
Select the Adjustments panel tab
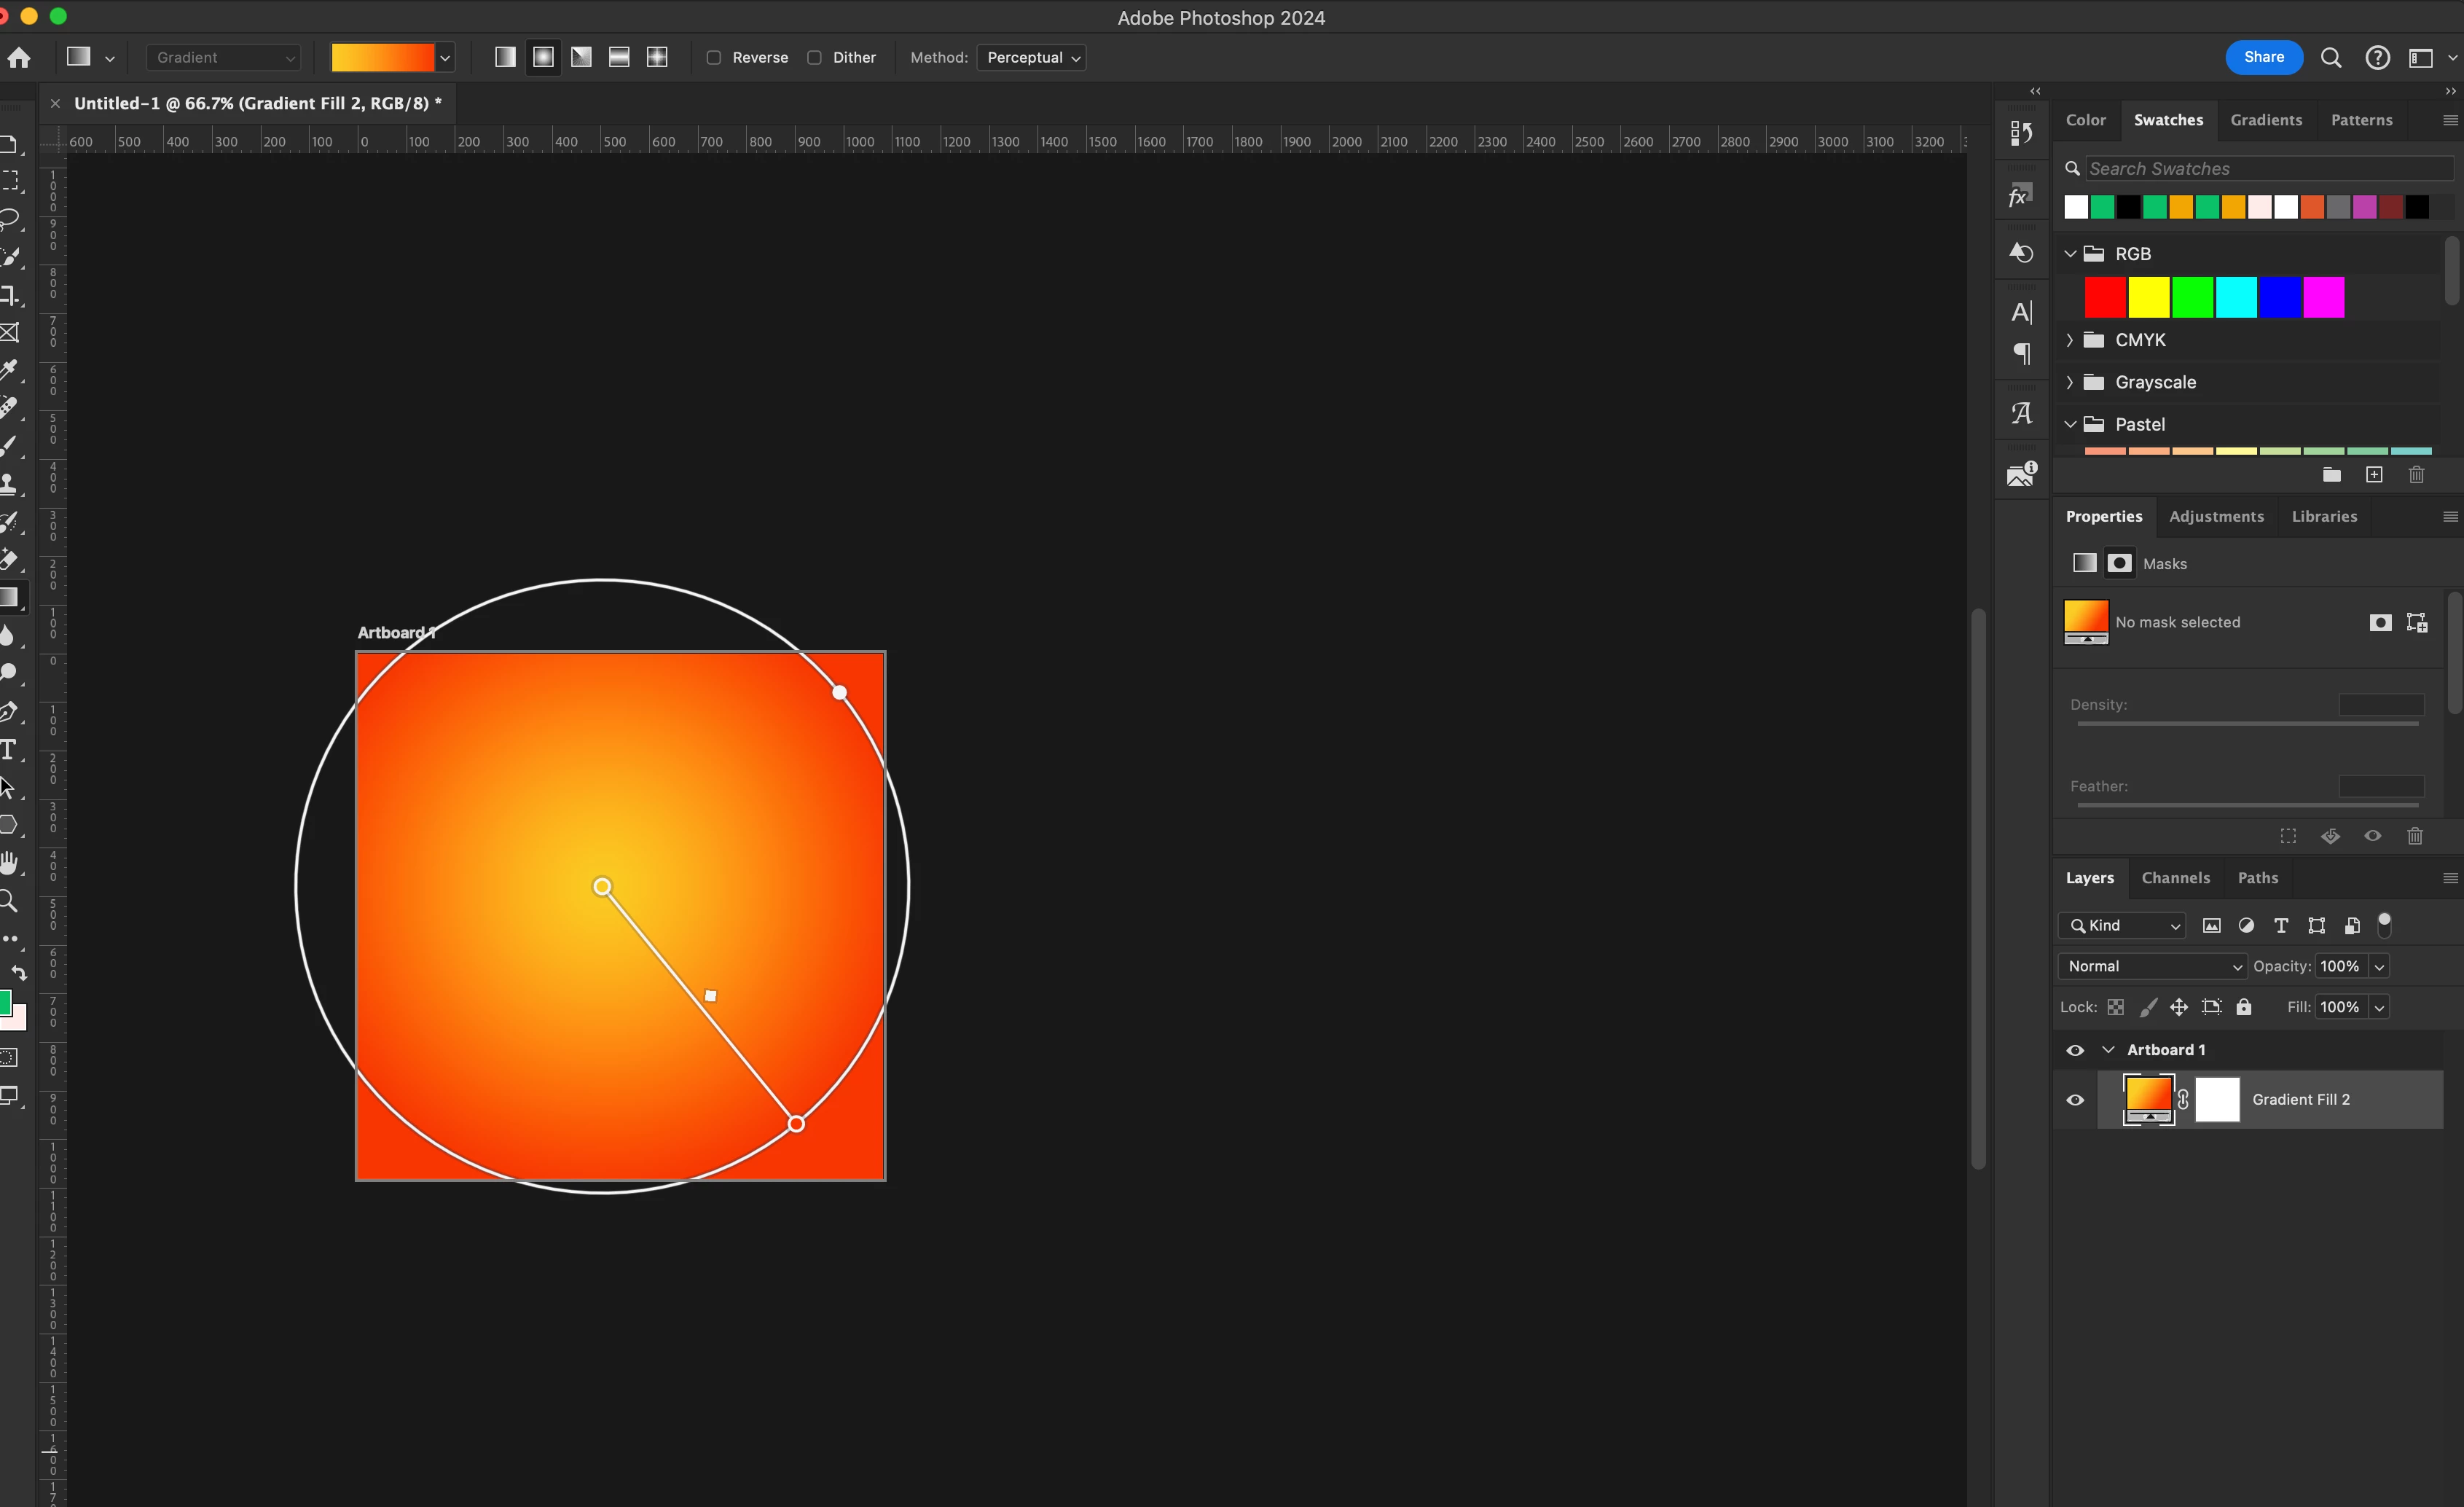[x=2216, y=516]
